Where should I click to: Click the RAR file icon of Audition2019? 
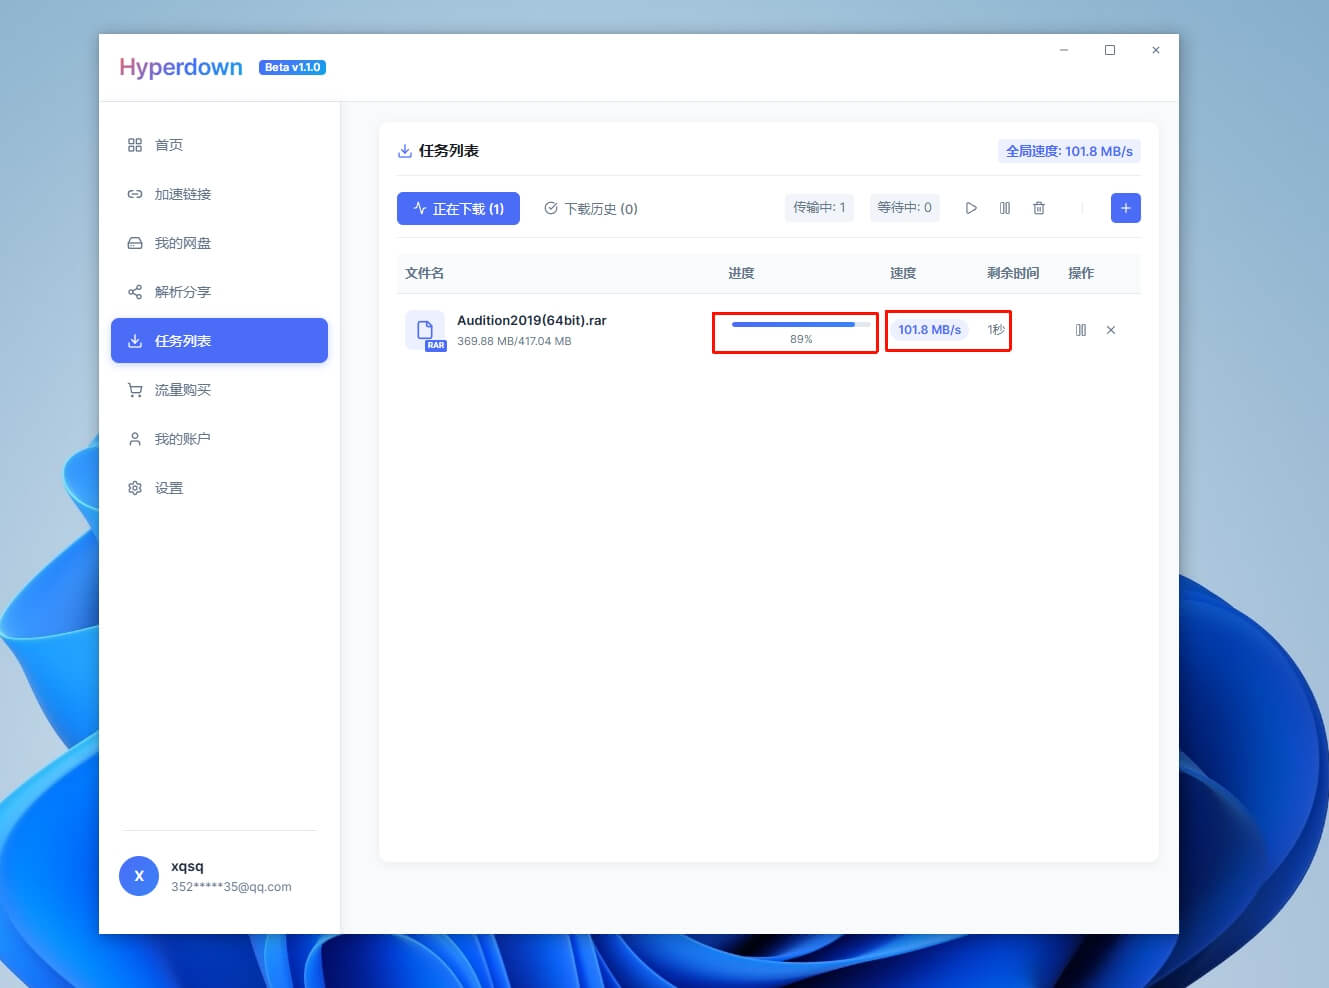426,330
